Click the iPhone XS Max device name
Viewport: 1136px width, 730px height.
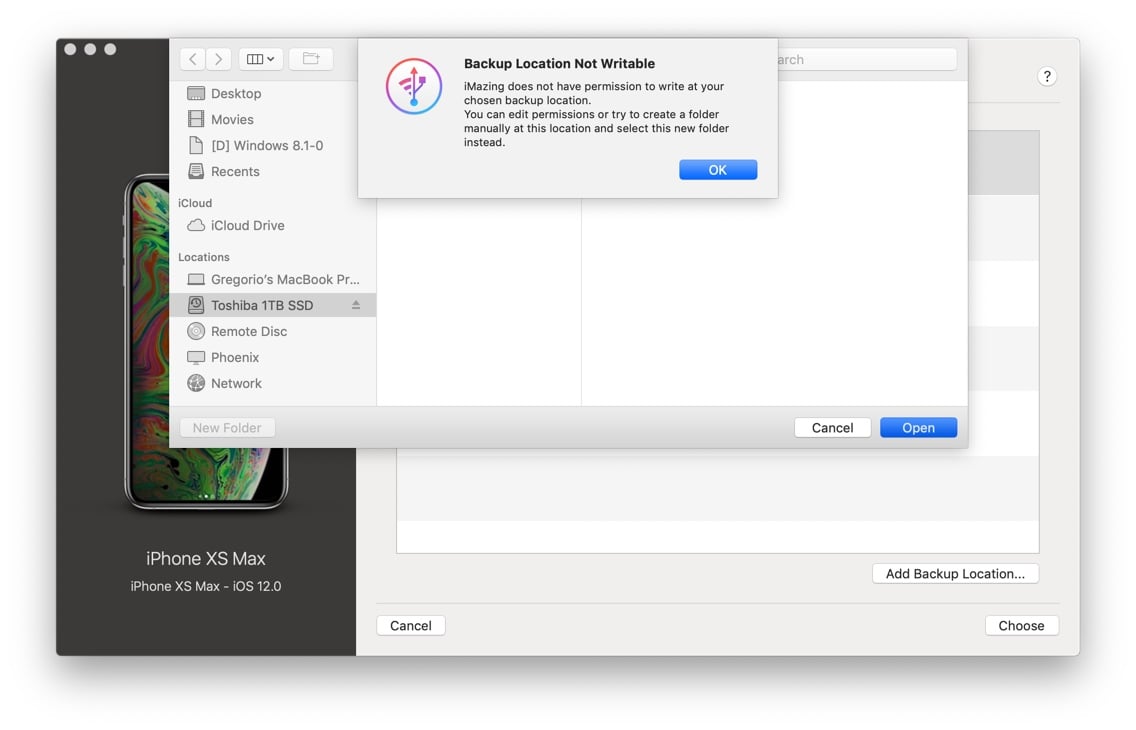(206, 558)
